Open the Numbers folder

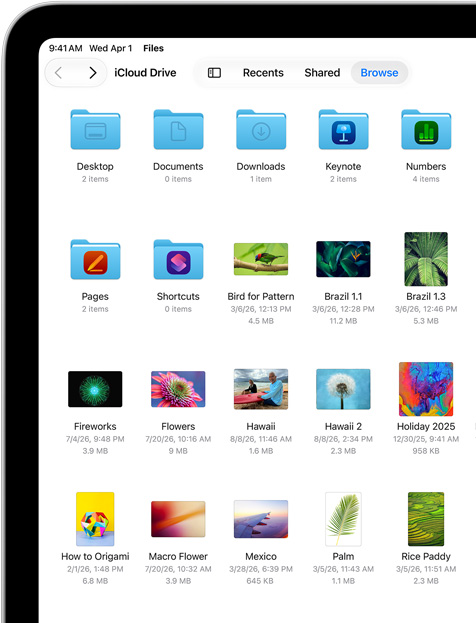[x=426, y=130]
